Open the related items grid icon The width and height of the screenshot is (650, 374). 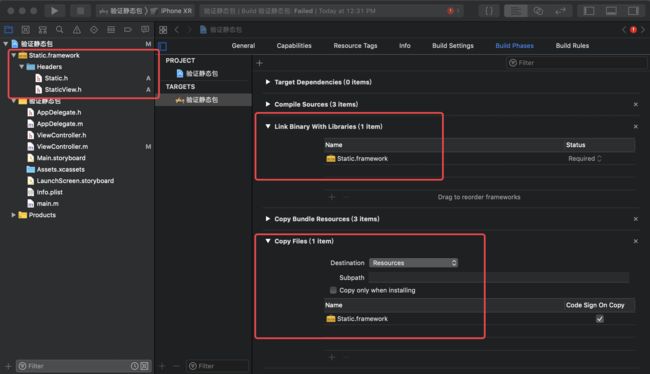click(163, 30)
